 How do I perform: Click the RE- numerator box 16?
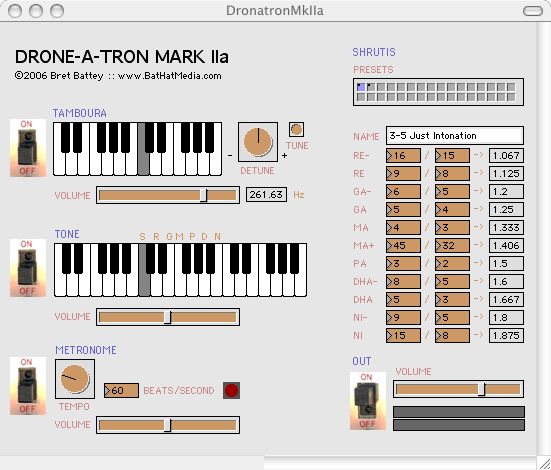(x=403, y=155)
